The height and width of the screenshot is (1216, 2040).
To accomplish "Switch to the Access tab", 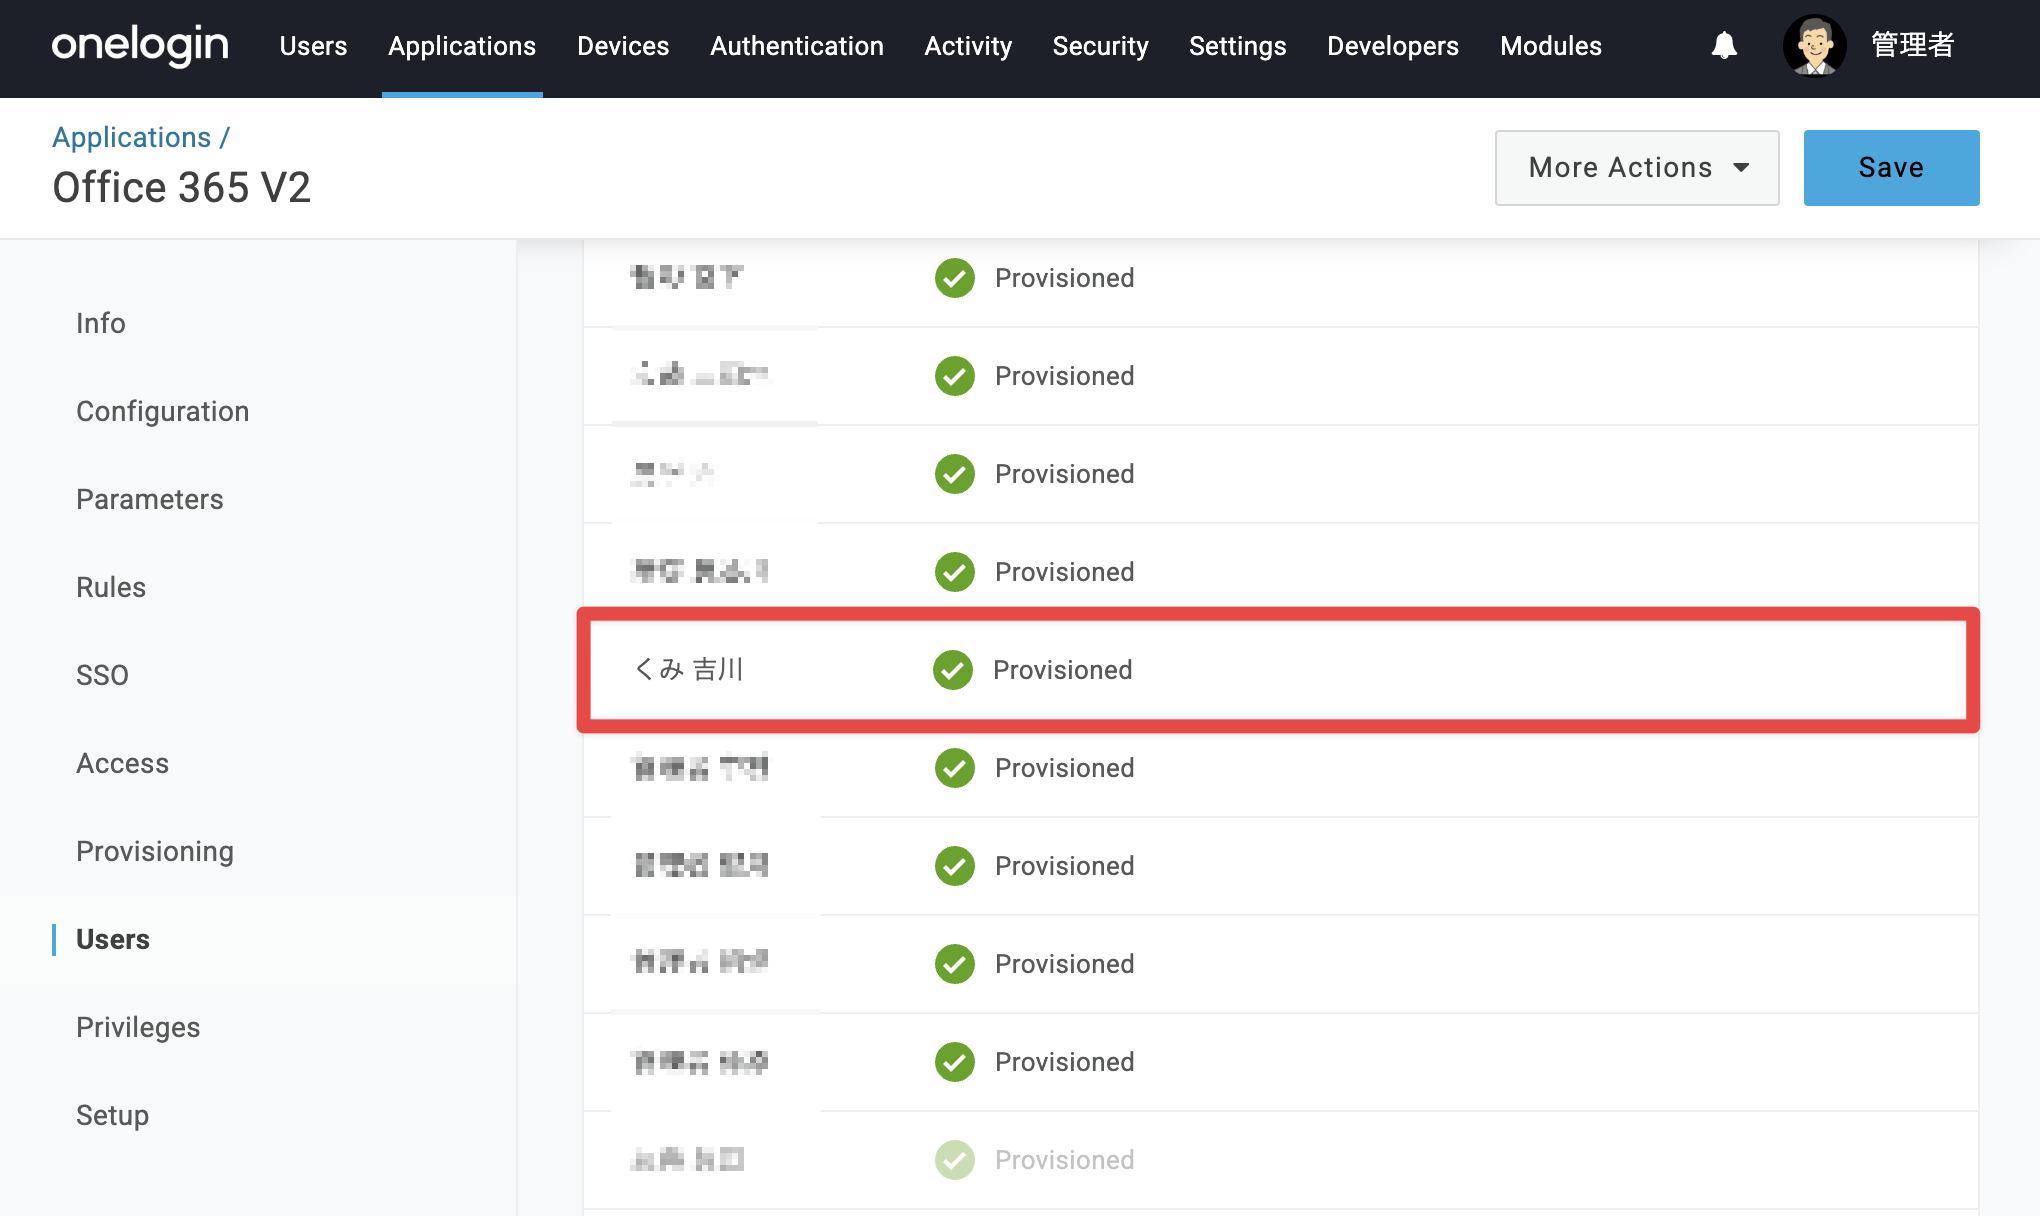I will [123, 763].
